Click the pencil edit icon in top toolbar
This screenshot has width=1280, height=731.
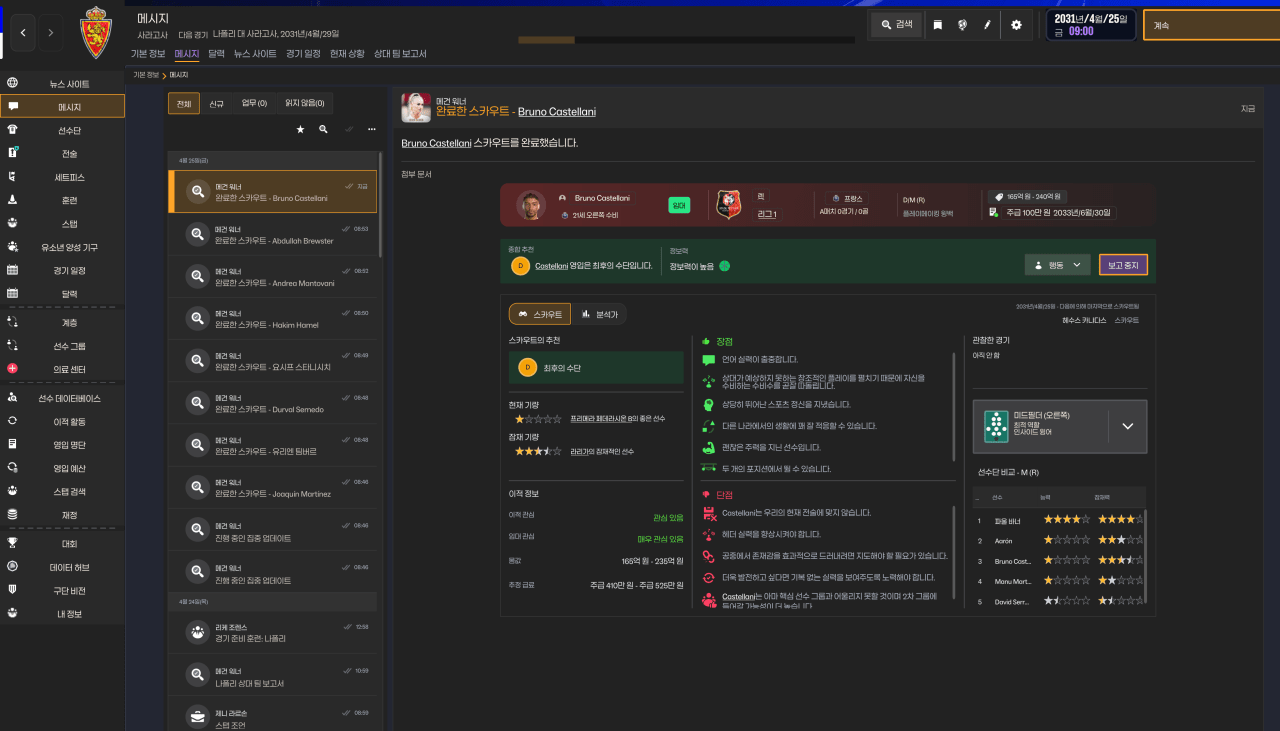(x=986, y=24)
